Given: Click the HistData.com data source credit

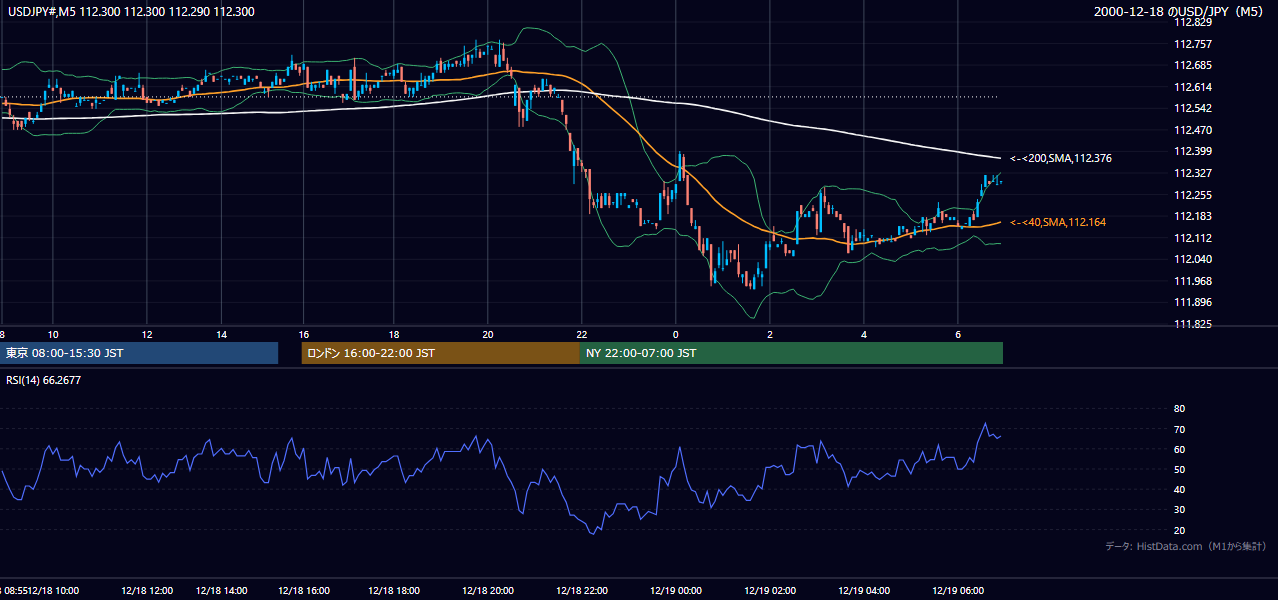Looking at the screenshot, I should pyautogui.click(x=1186, y=546).
